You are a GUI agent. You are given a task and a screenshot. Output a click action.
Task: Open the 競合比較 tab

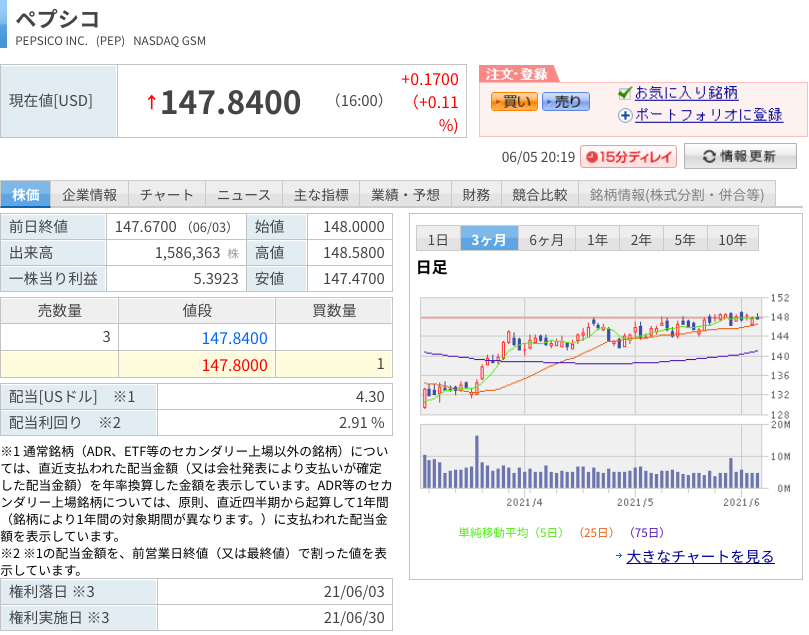540,194
